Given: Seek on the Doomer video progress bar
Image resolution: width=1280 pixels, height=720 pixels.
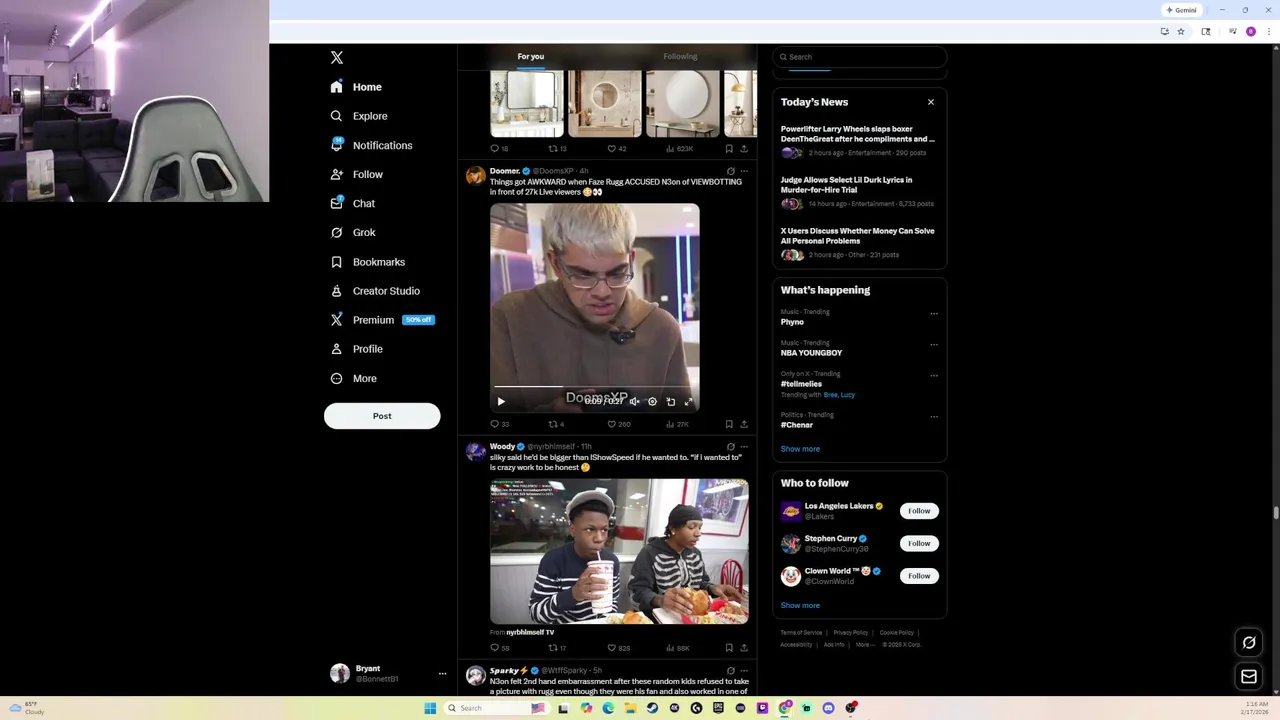Looking at the screenshot, I should click(x=595, y=386).
